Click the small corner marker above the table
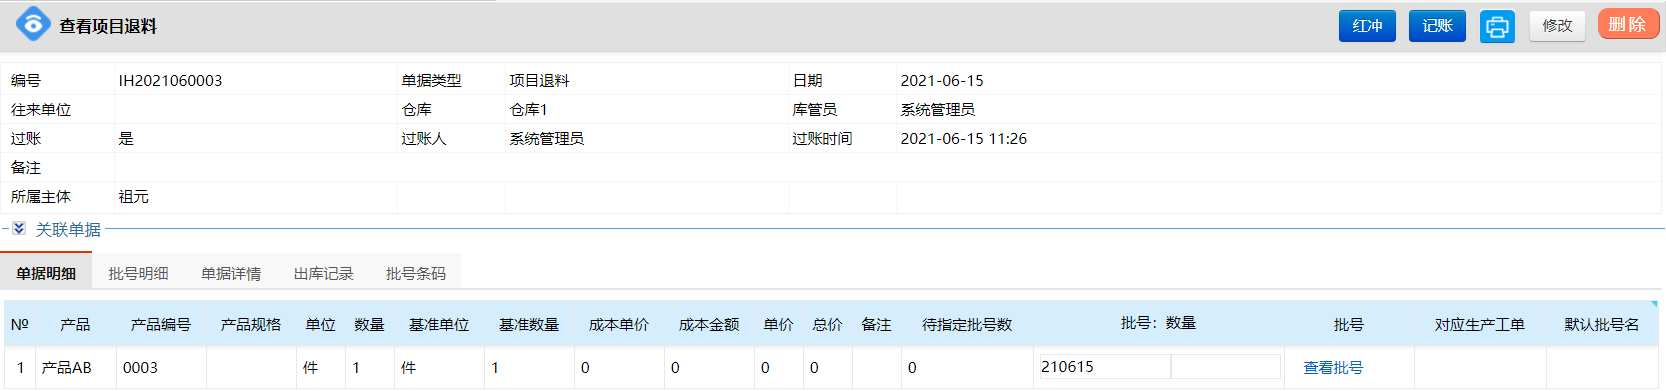The image size is (1666, 391). (x=1654, y=304)
